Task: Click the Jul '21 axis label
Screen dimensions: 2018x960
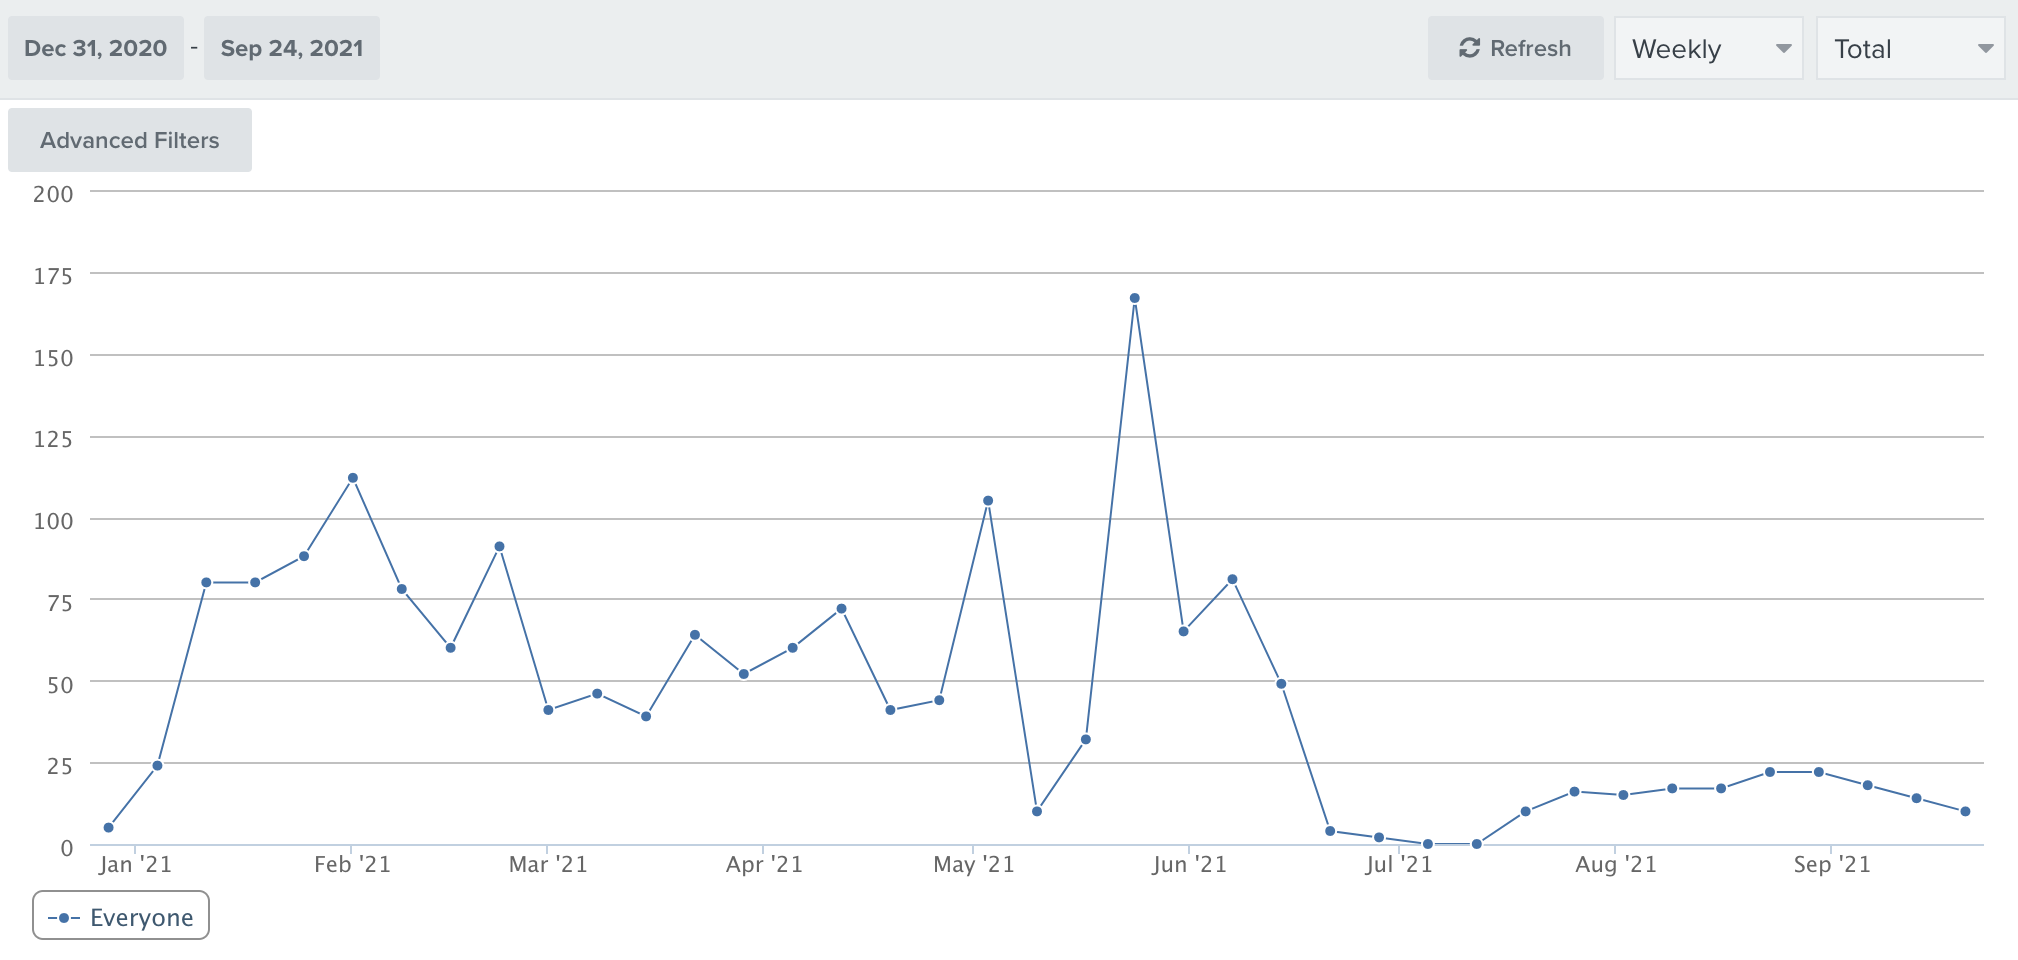Action: tap(1399, 865)
